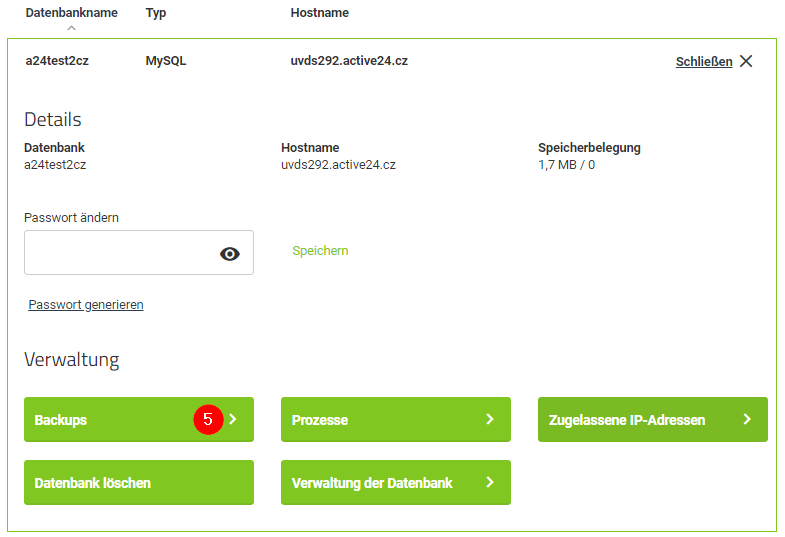Click the X icon next to Schließen
785x537 pixels.
click(x=746, y=61)
